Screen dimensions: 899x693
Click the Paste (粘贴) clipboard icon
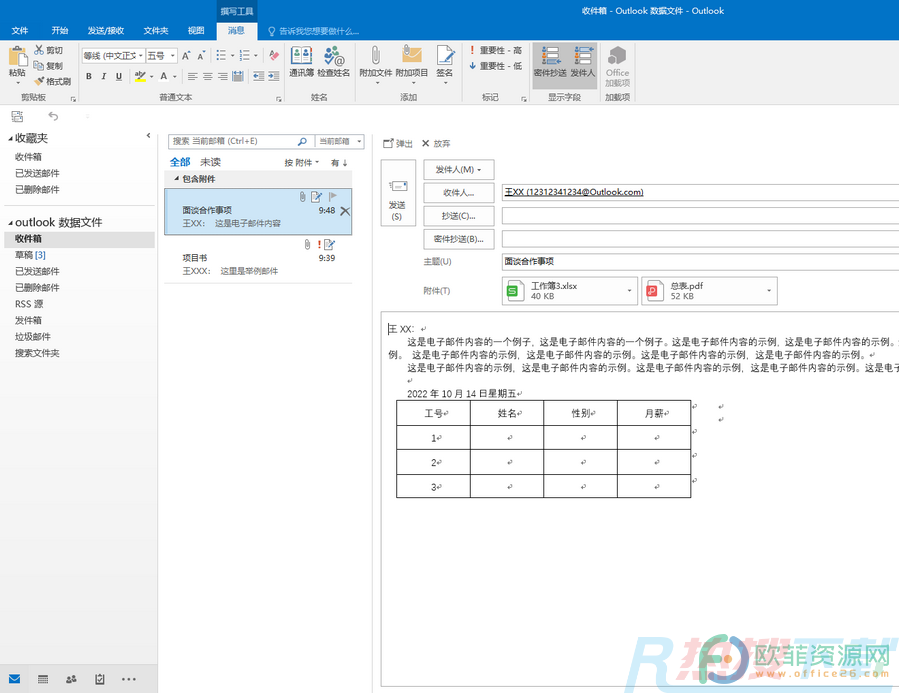17,57
